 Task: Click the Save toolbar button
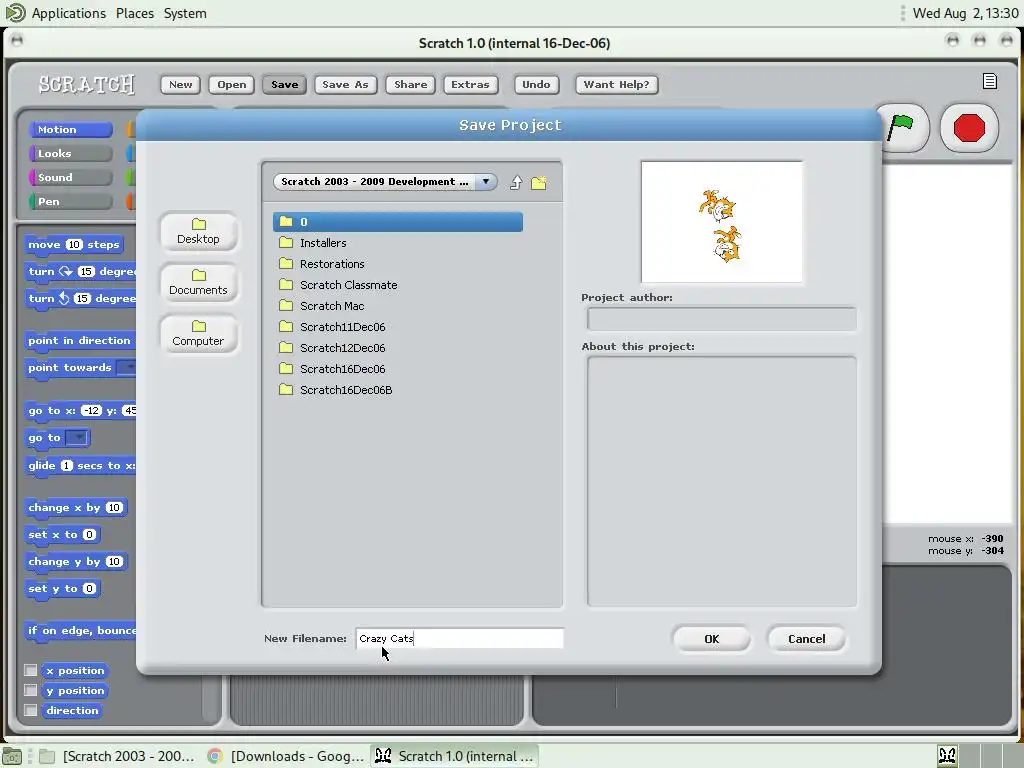285,84
